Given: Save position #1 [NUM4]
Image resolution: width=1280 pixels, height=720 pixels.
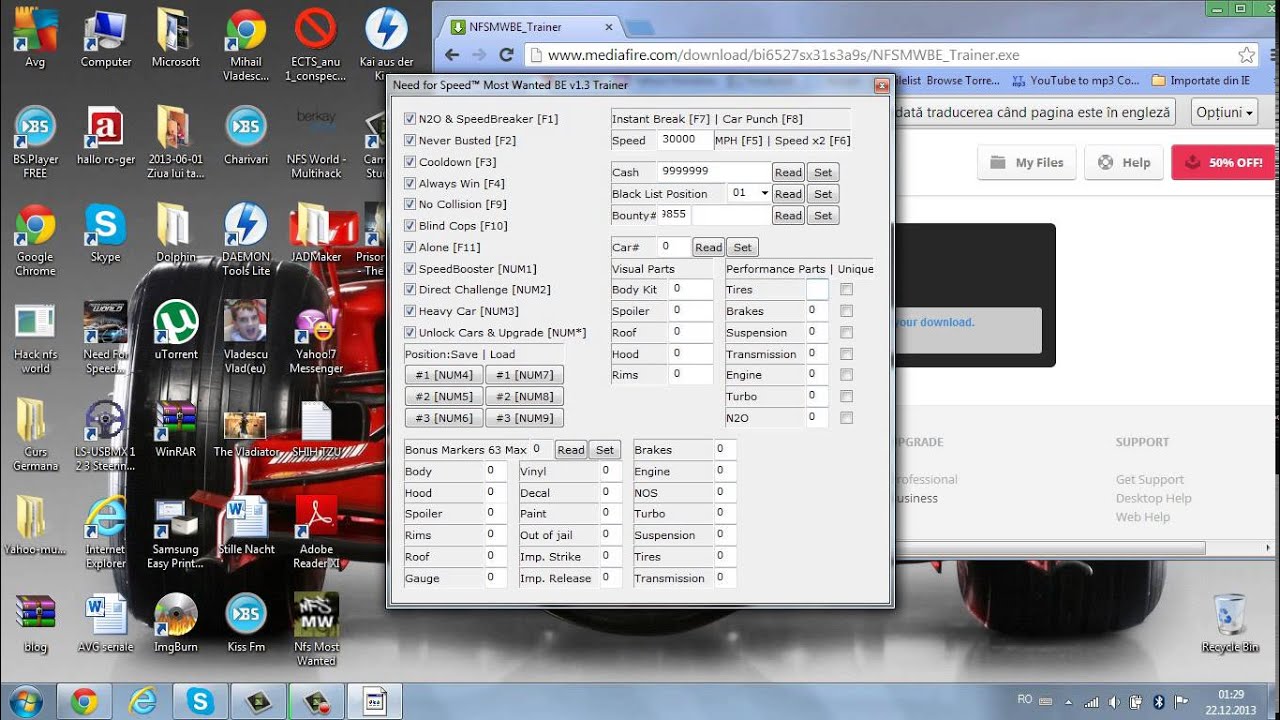Looking at the screenshot, I should 444,375.
